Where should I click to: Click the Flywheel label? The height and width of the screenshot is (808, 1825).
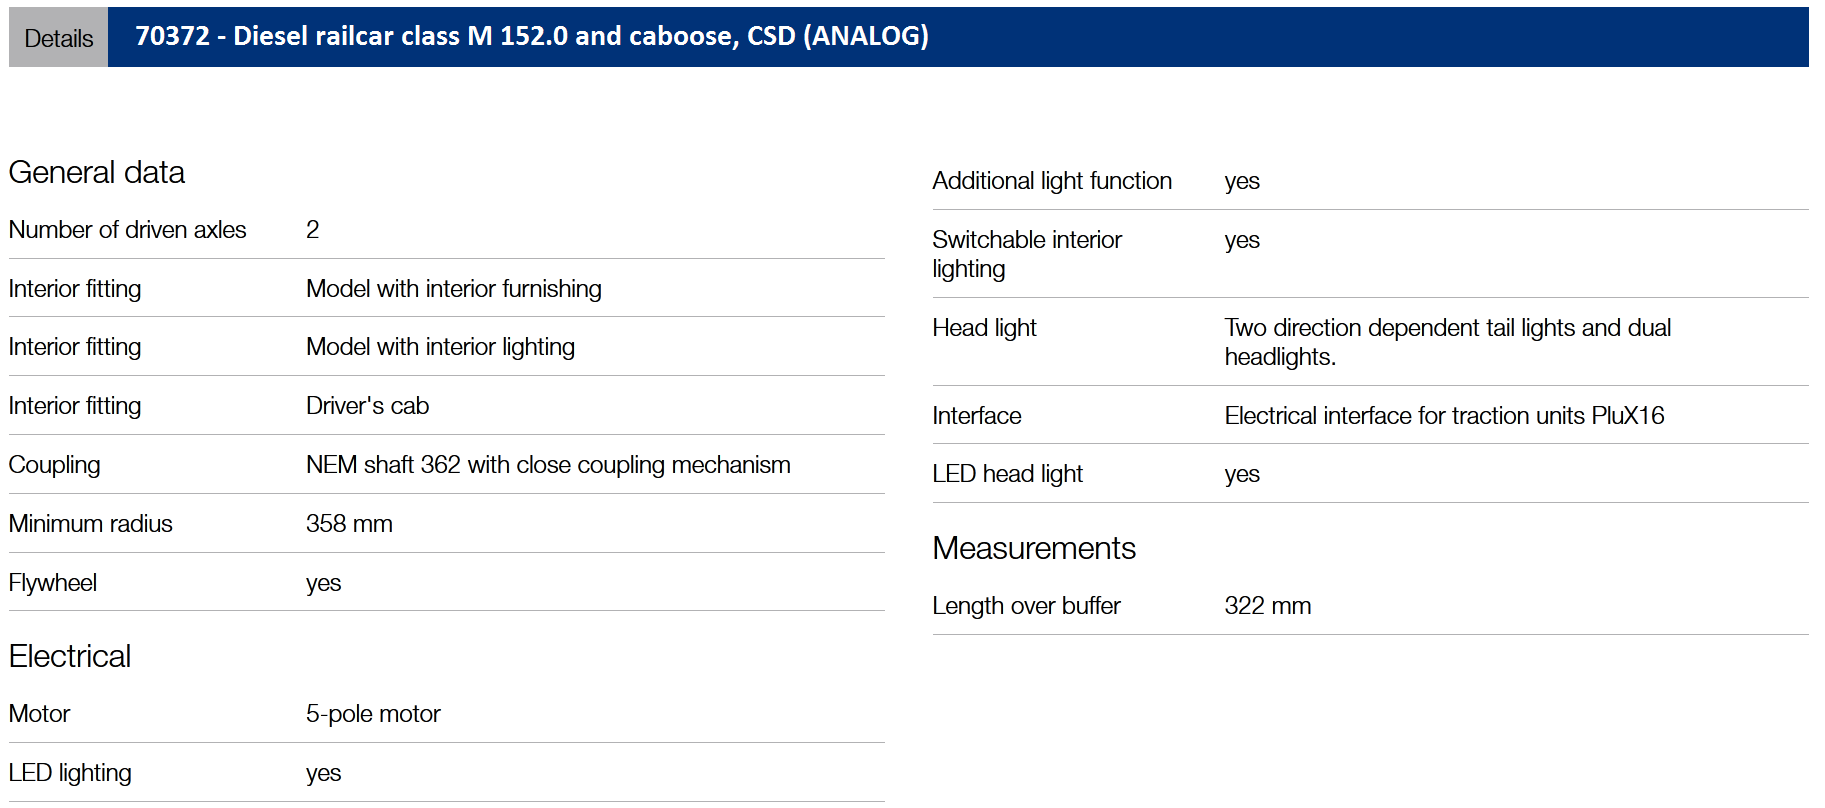(53, 583)
